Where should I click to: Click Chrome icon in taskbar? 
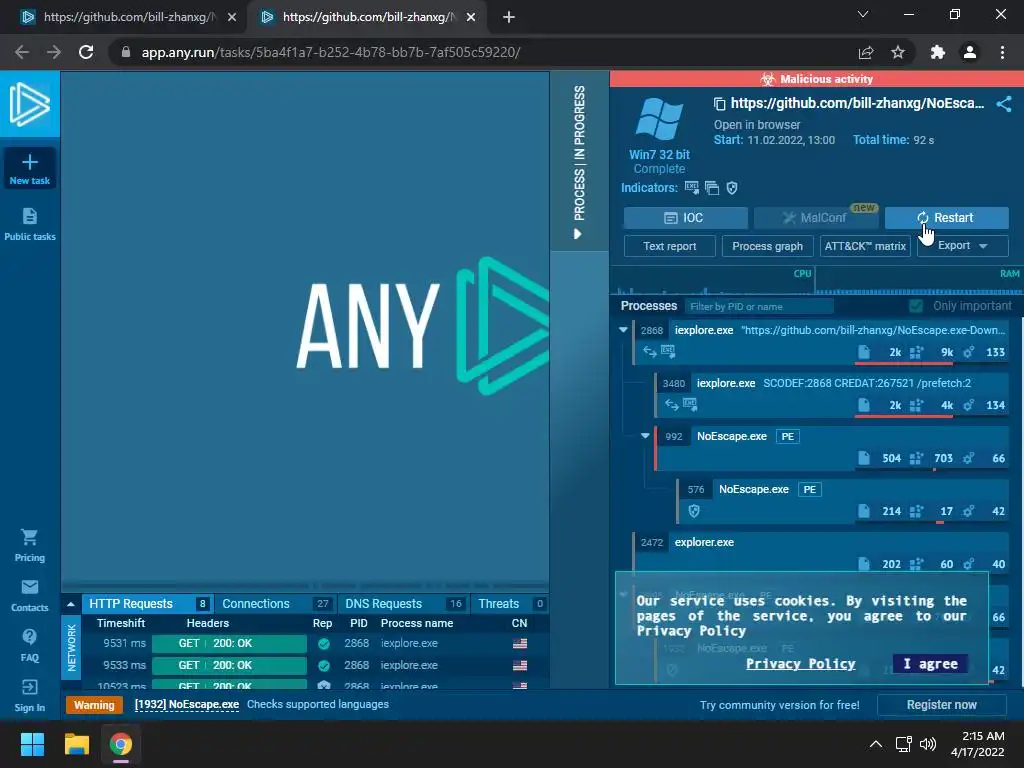click(x=120, y=744)
